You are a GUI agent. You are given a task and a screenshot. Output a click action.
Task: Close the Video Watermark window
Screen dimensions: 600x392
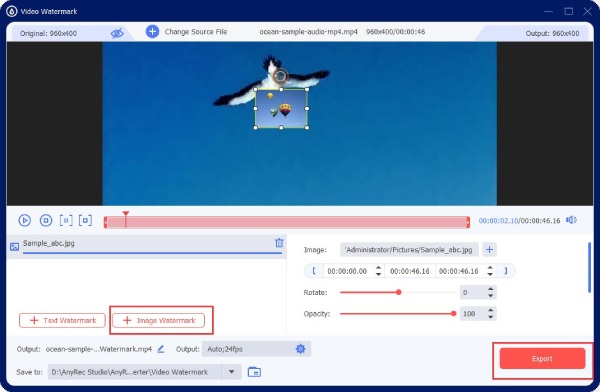[x=587, y=11]
